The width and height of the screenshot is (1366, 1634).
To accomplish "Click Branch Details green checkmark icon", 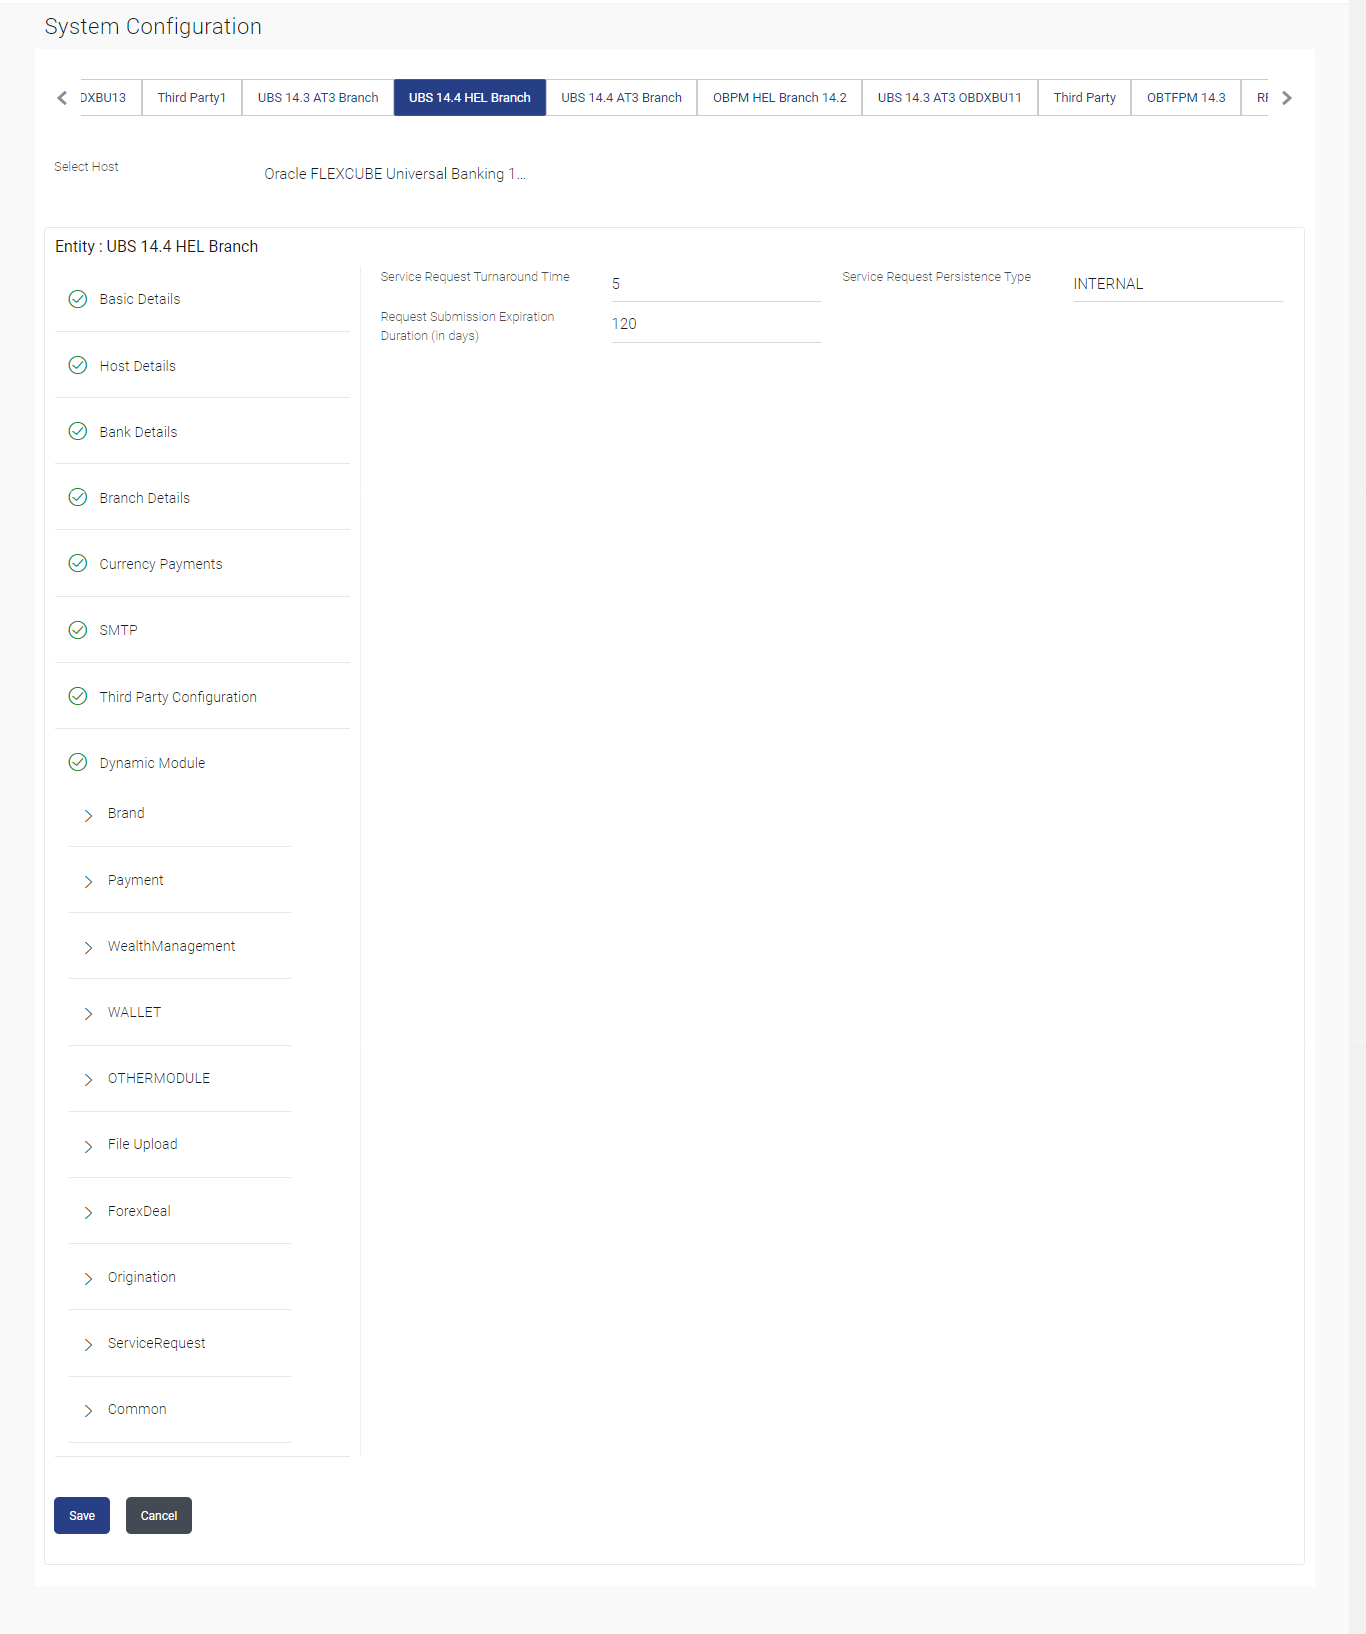I will [x=77, y=497].
